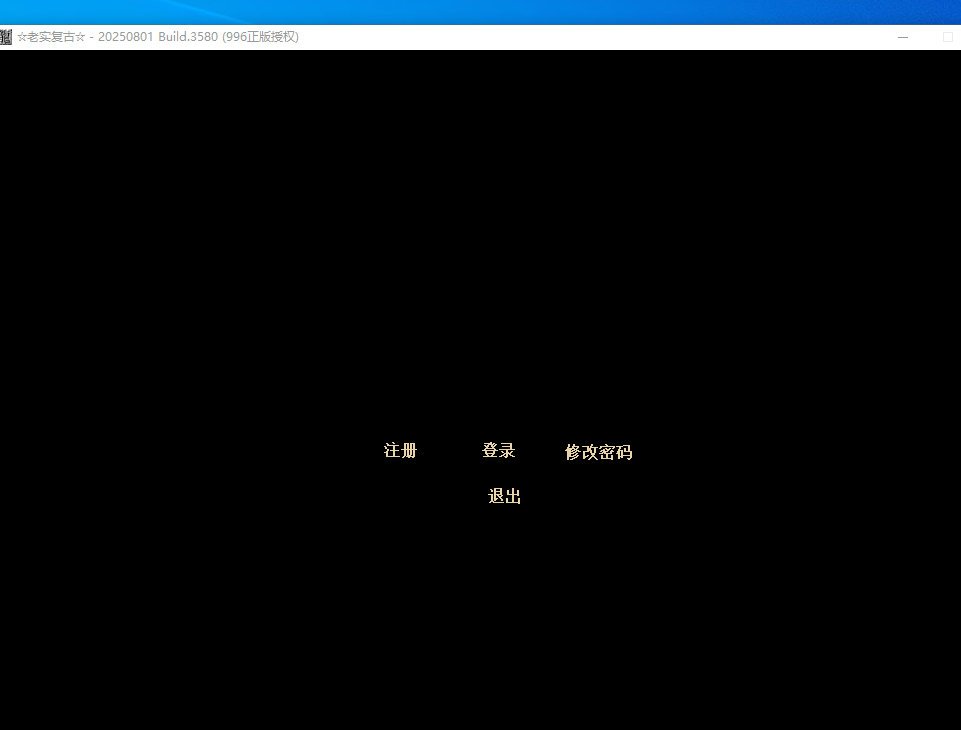Maximize the ☆老实复古☆ game window
961x730 pixels.
click(x=948, y=37)
